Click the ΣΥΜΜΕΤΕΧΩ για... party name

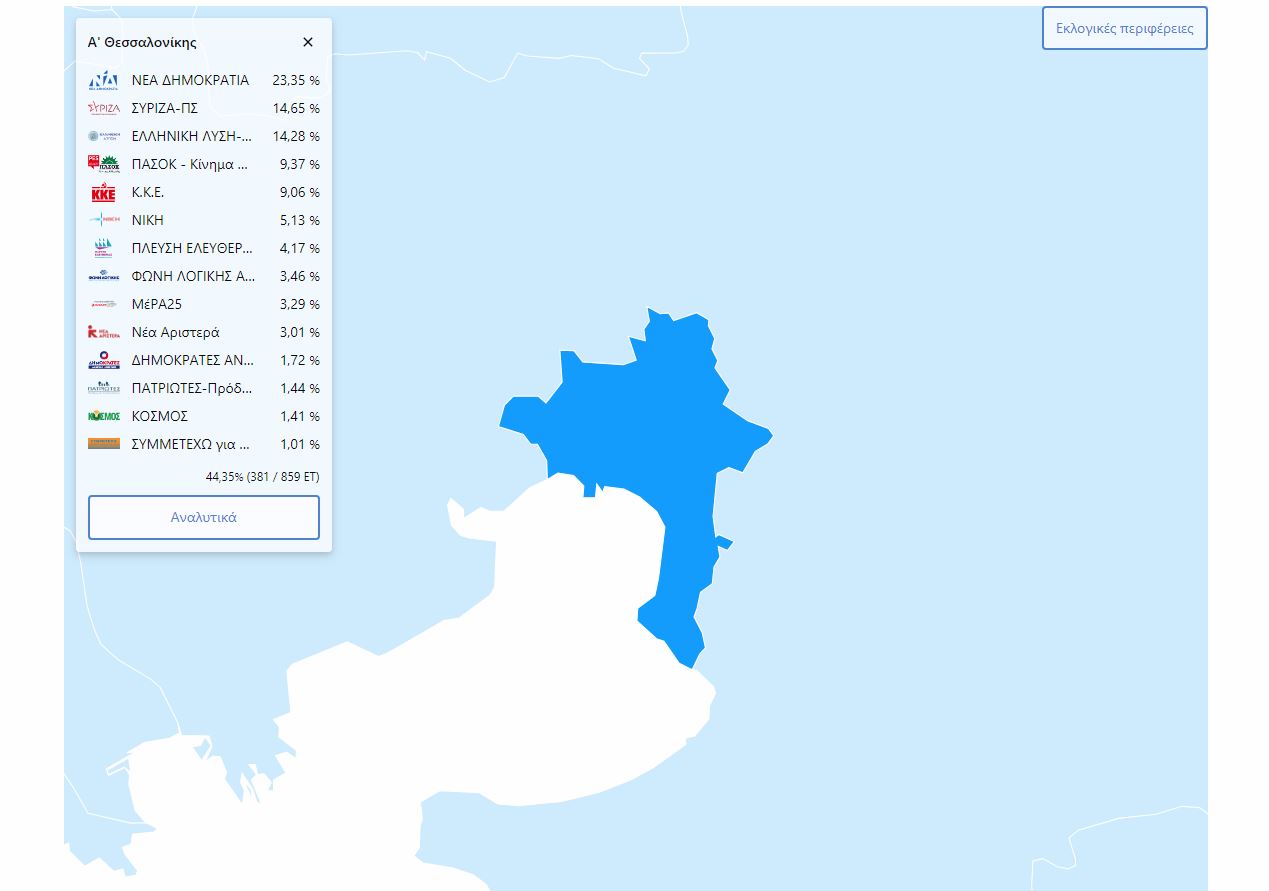point(191,444)
